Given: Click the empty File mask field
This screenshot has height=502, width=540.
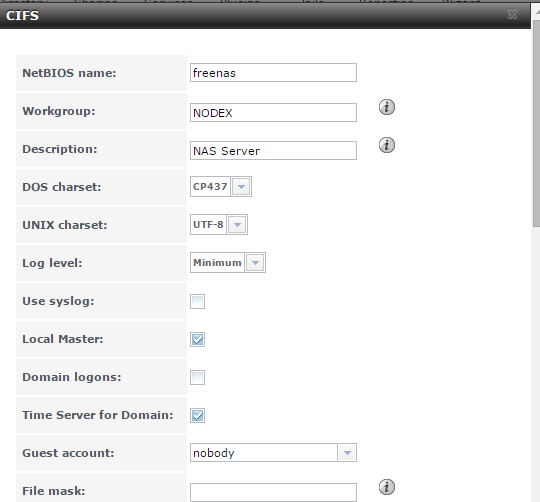Looking at the screenshot, I should pos(273,492).
